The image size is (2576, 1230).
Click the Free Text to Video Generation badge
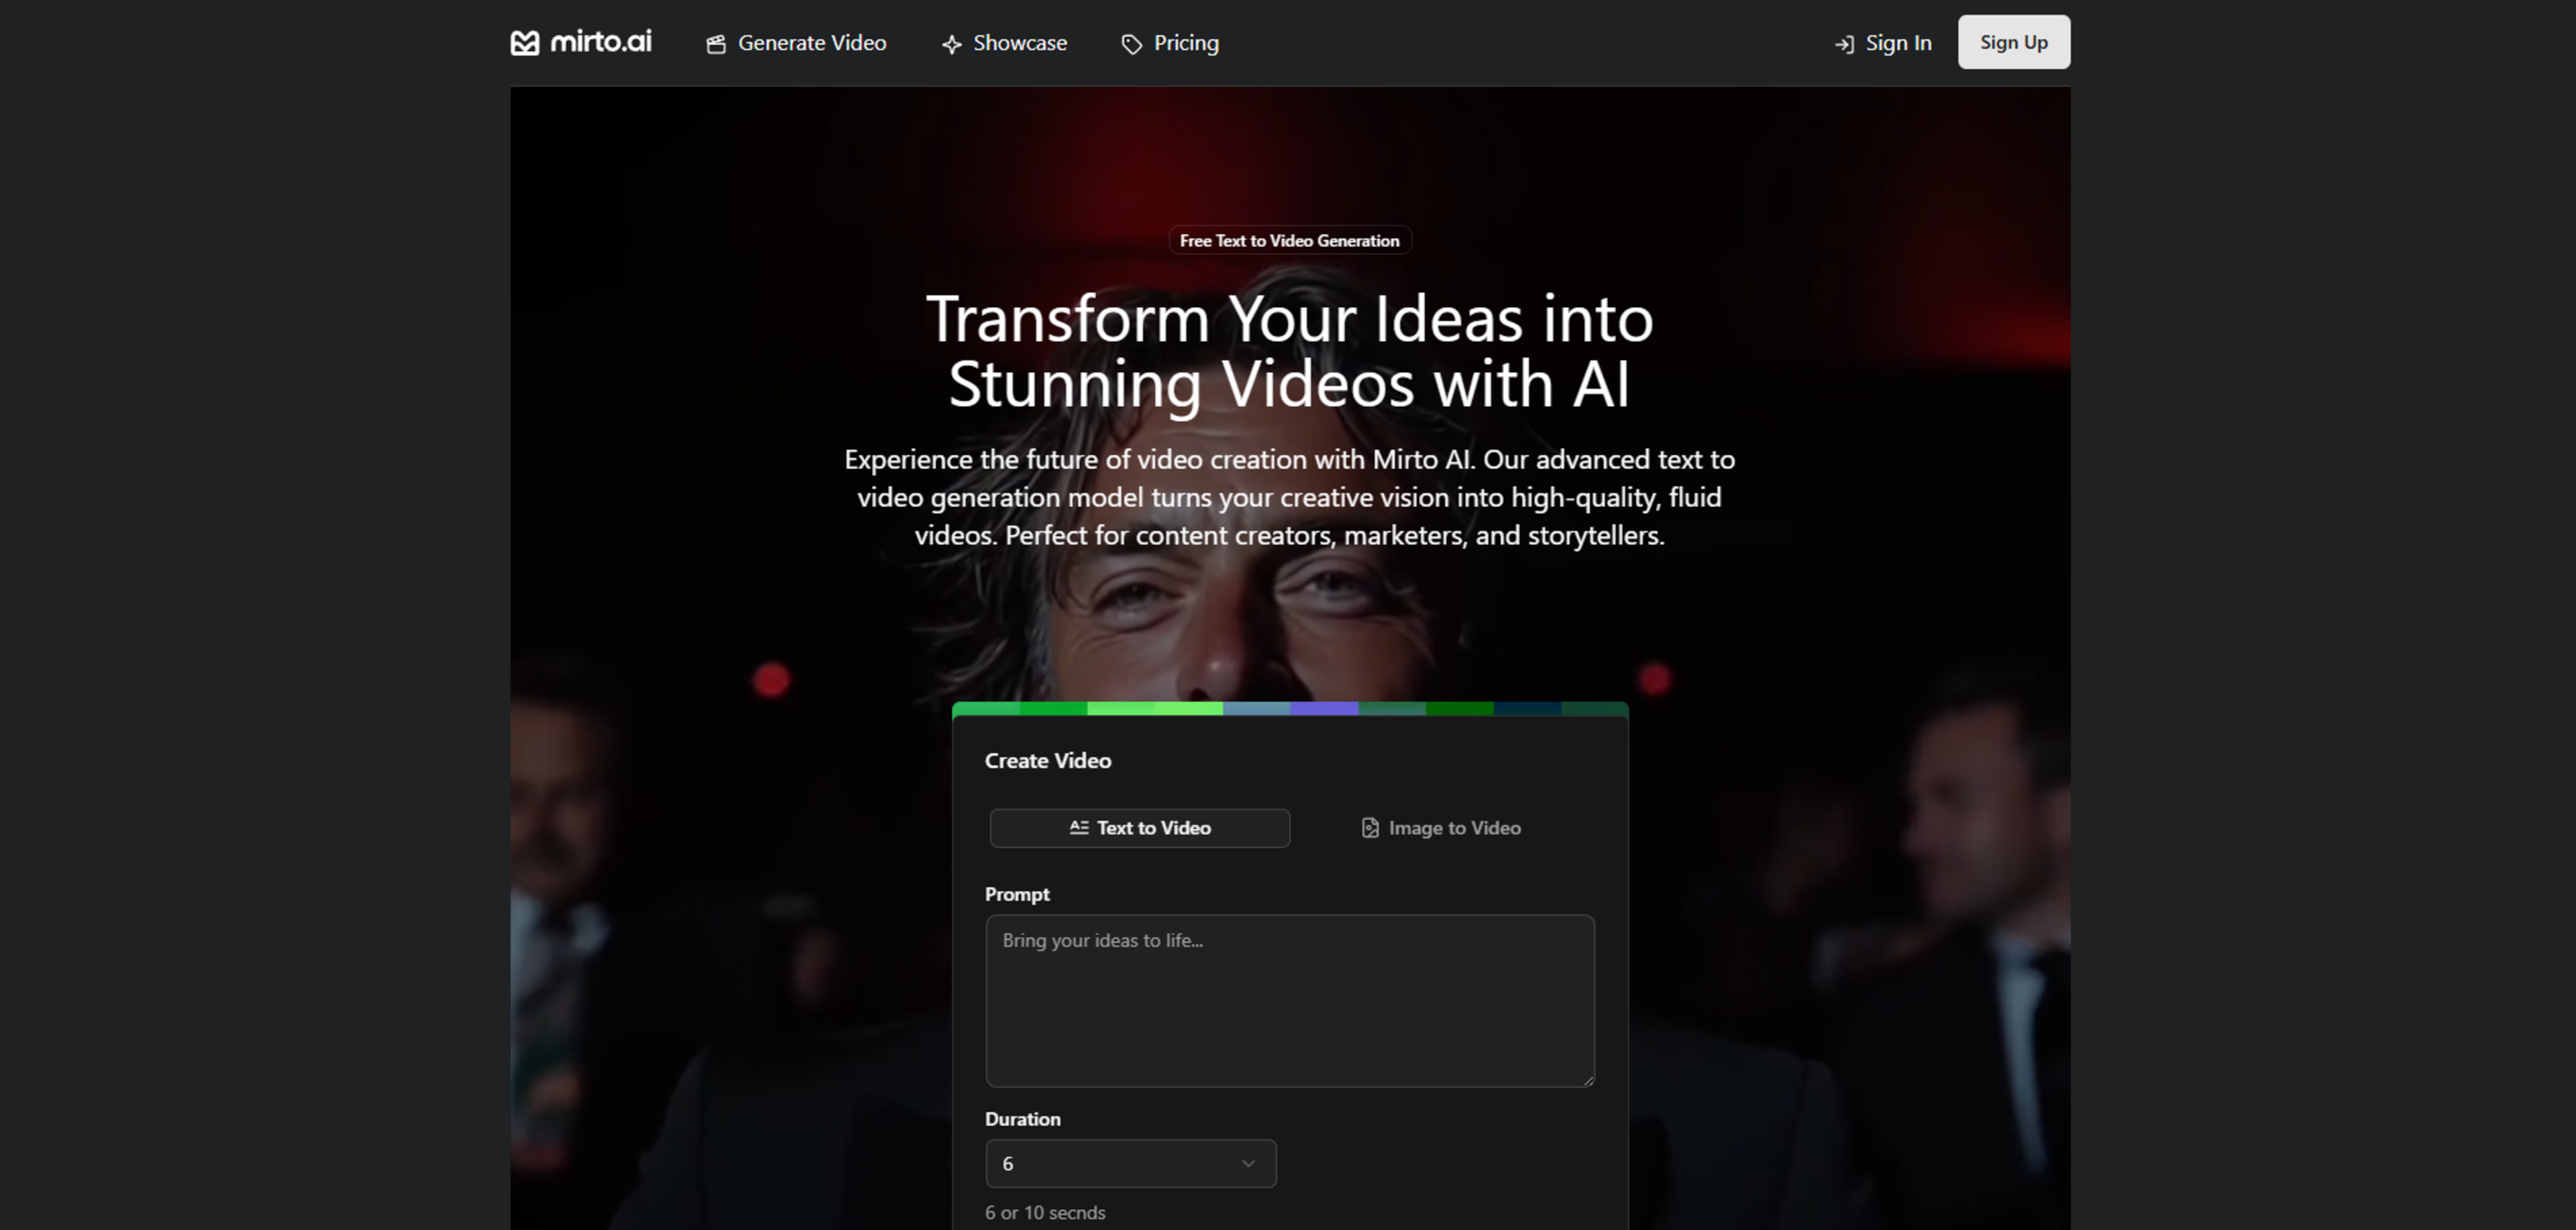(1289, 241)
